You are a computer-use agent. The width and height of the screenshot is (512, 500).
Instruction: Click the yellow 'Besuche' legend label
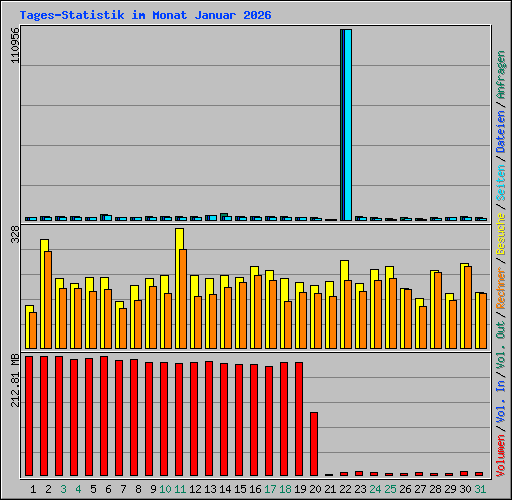tap(501, 234)
